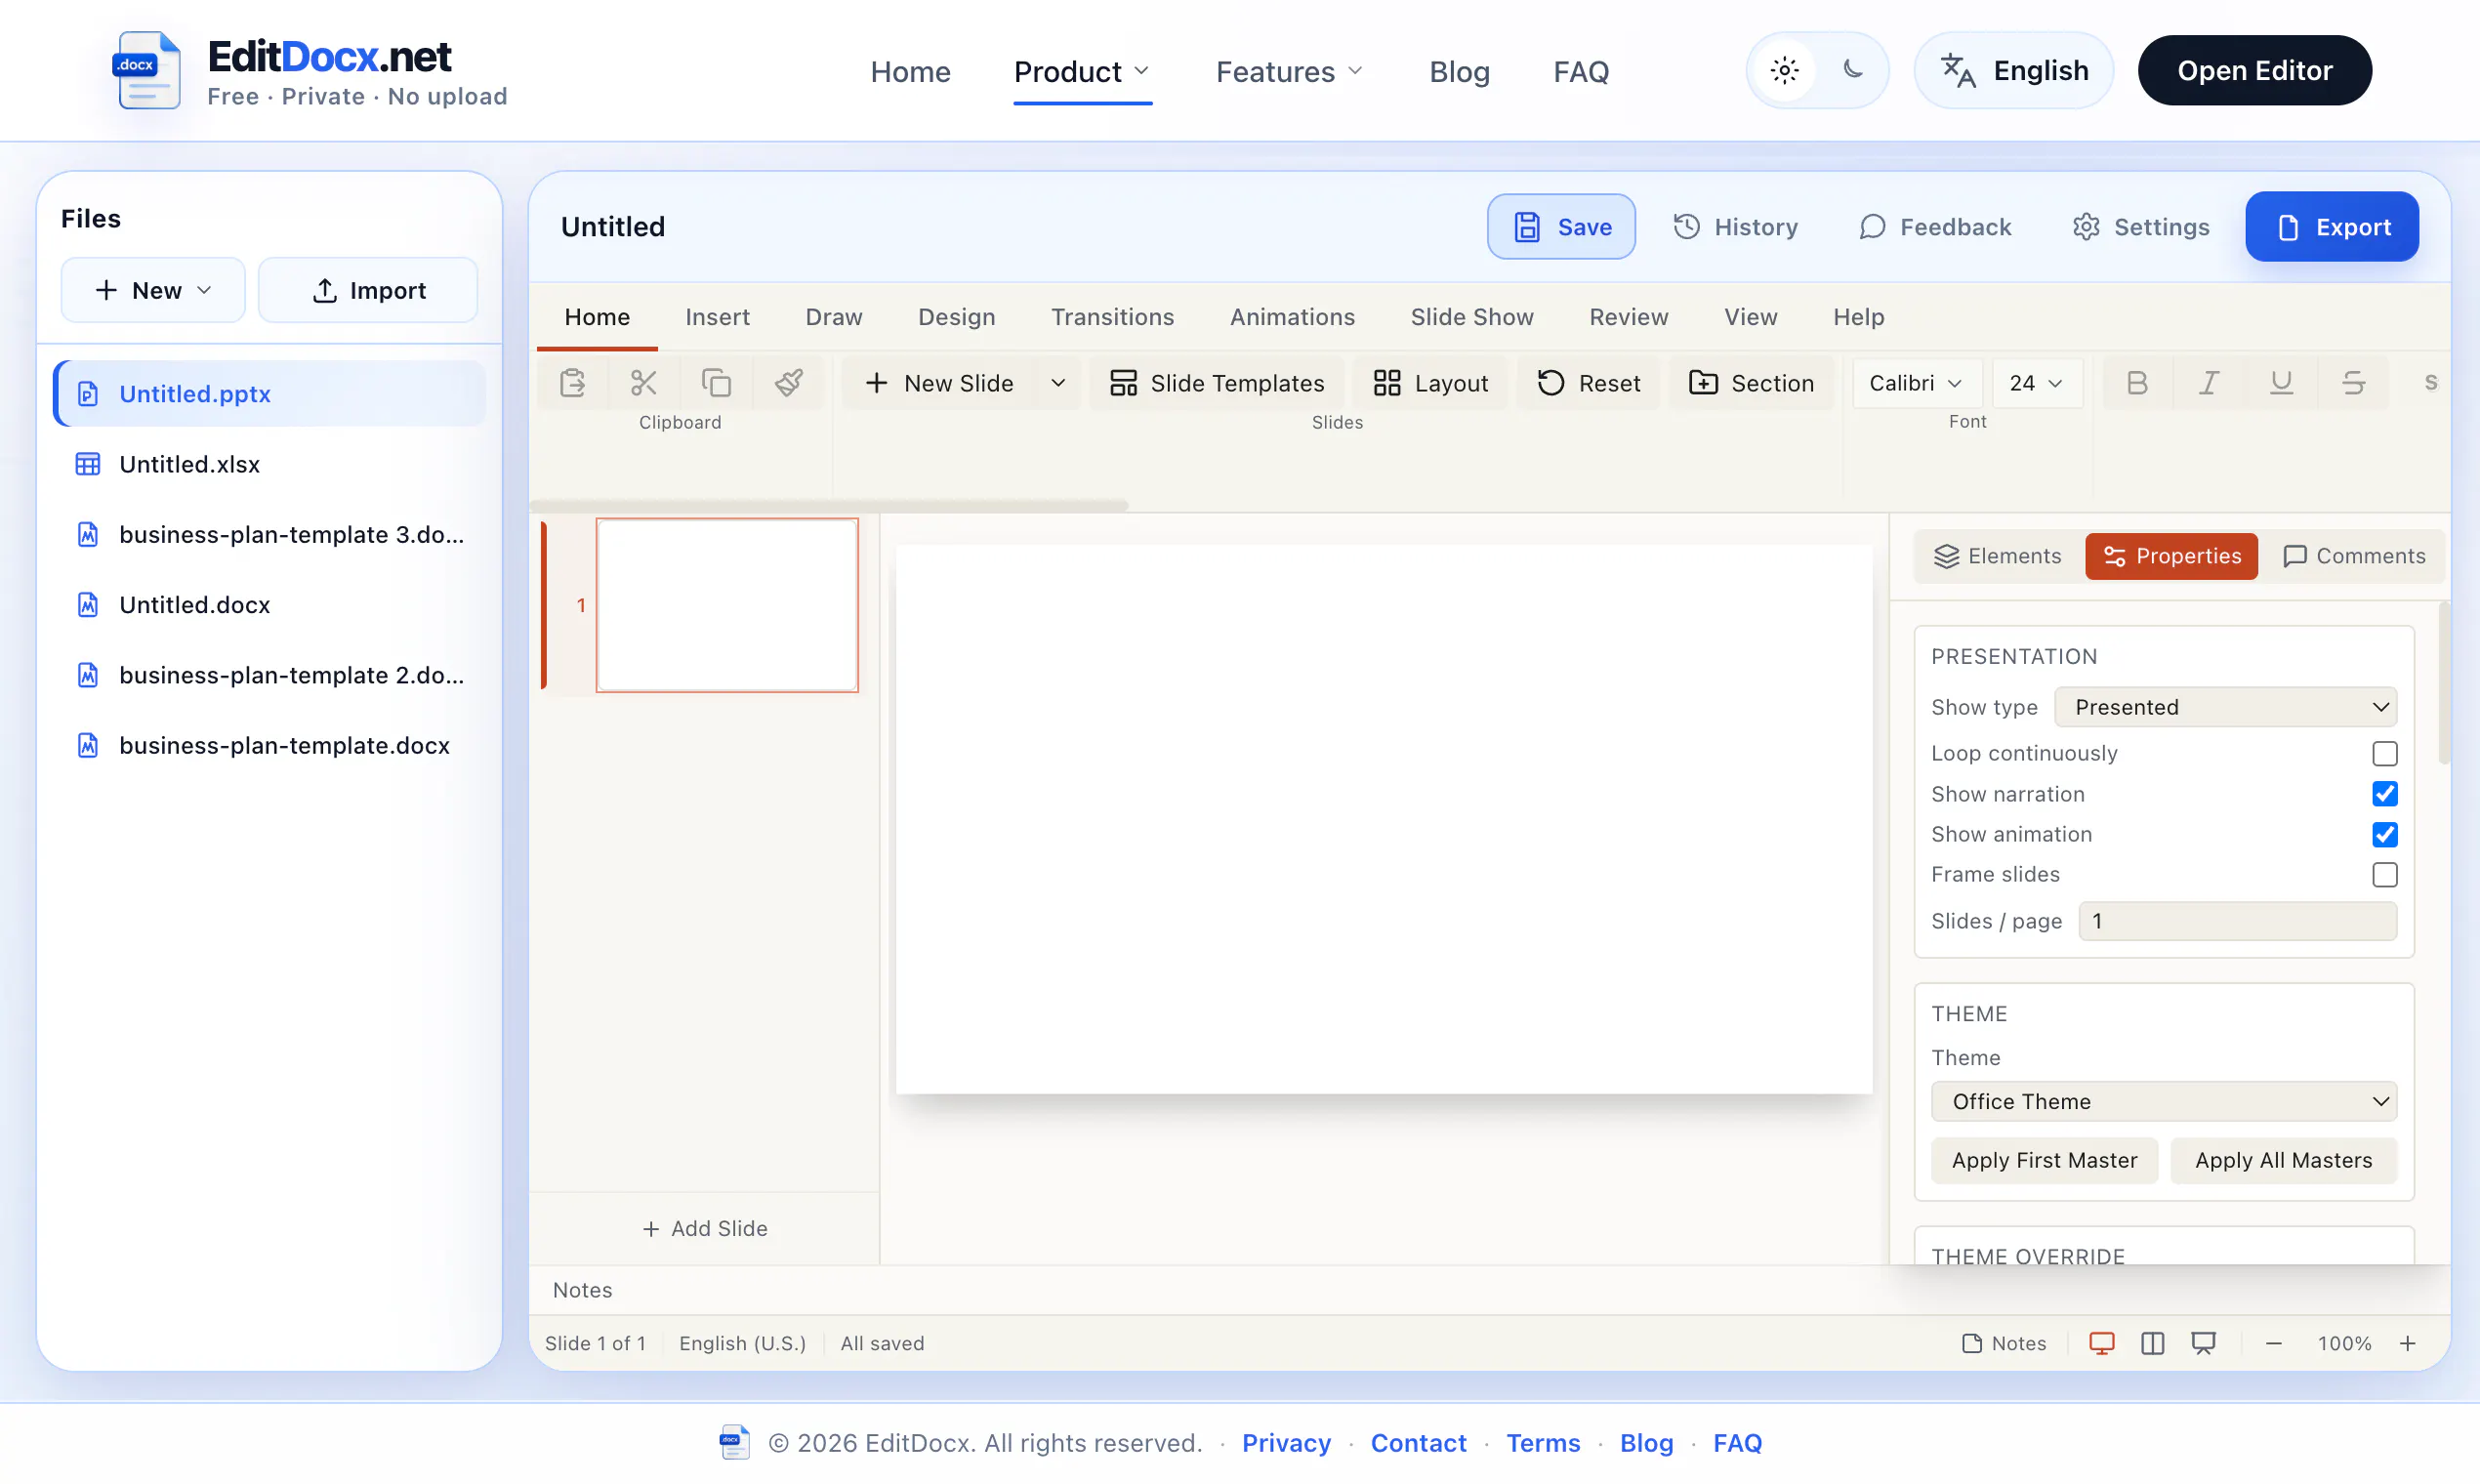The width and height of the screenshot is (2480, 1484).
Task: Start presenter view icon in status bar
Action: tap(2203, 1343)
